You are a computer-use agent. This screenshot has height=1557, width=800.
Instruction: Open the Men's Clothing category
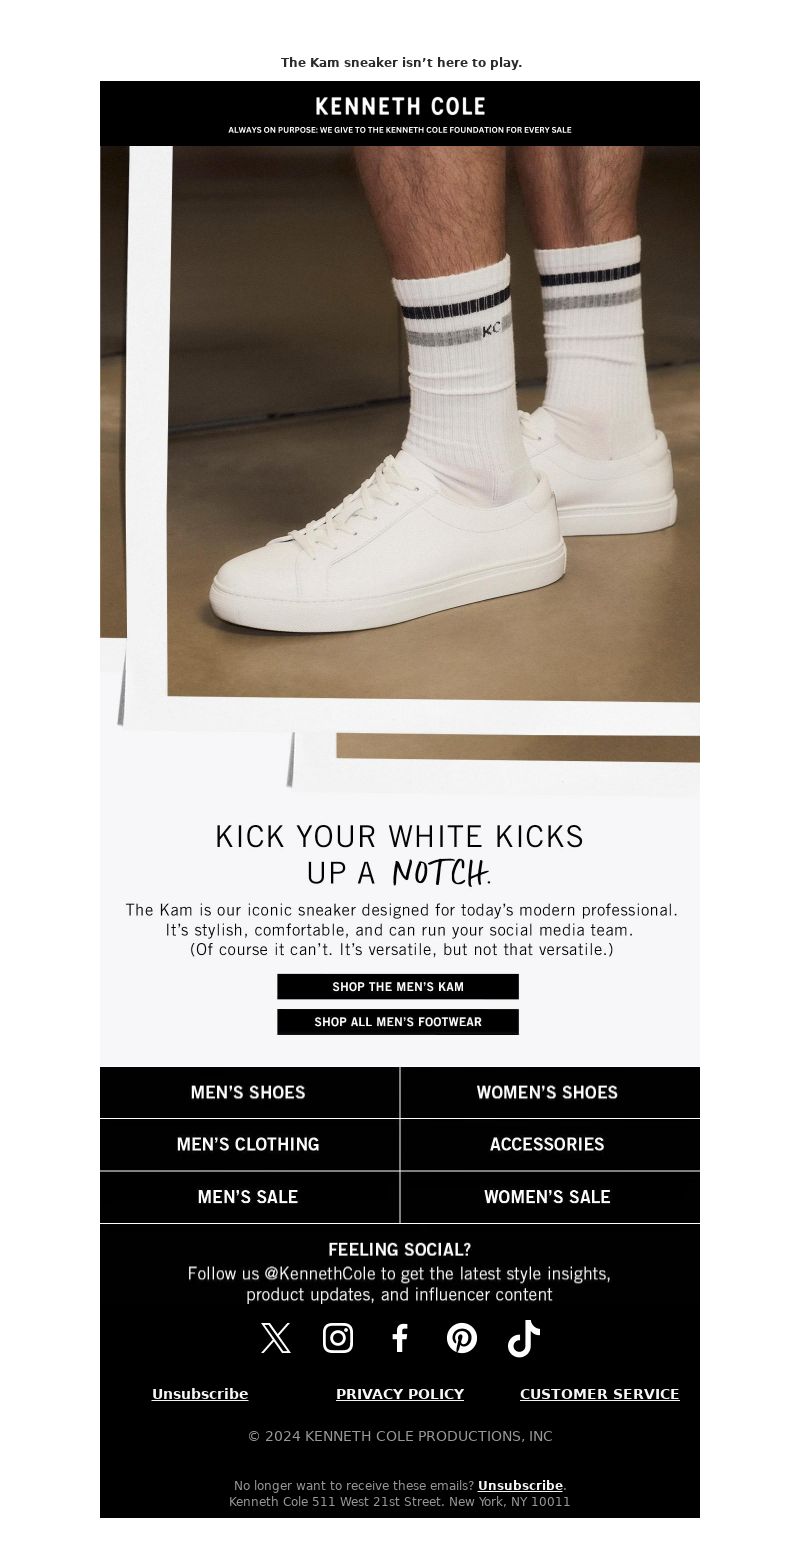coord(249,1145)
